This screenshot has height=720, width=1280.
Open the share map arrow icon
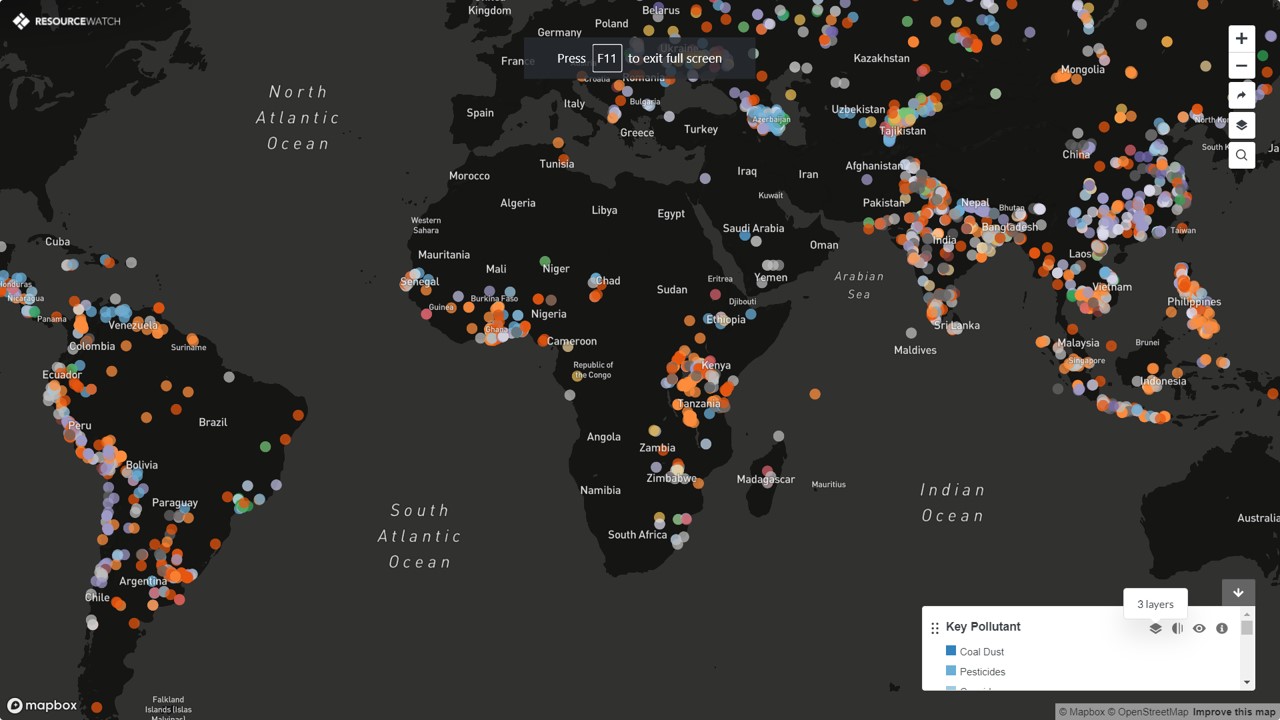coord(1241,95)
